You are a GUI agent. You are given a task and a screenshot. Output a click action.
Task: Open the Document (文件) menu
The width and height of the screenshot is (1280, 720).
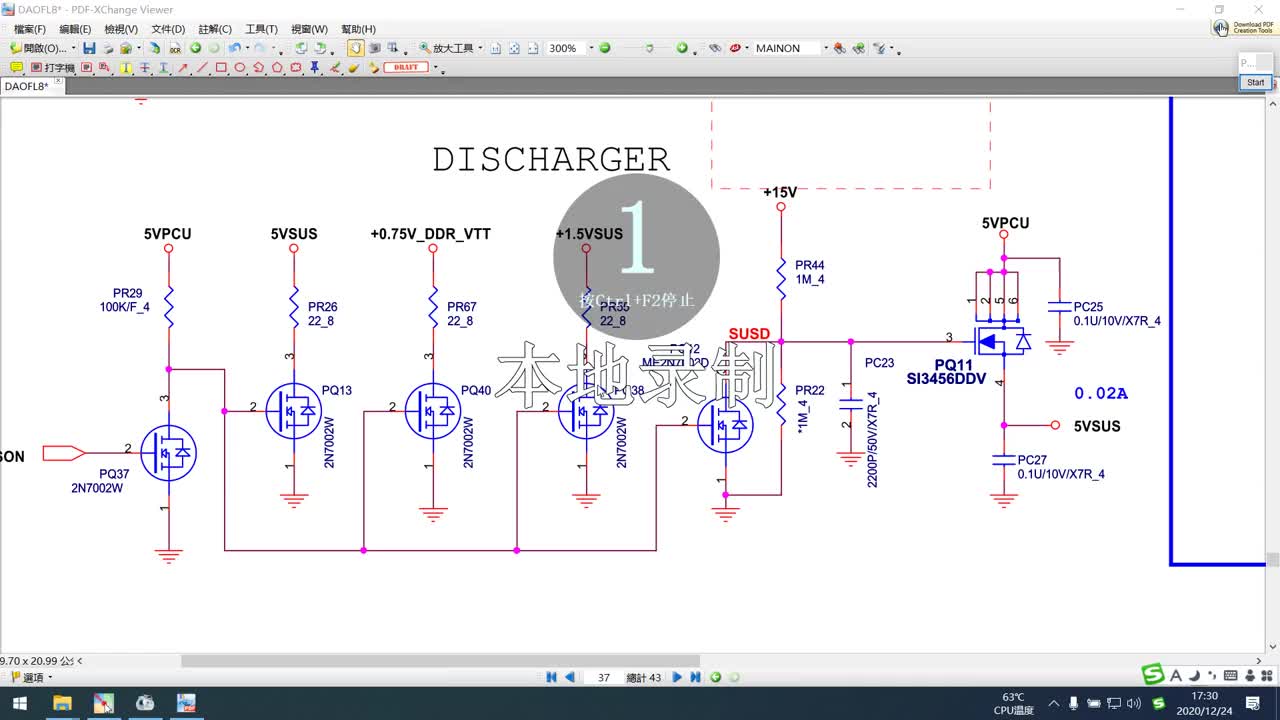point(168,29)
